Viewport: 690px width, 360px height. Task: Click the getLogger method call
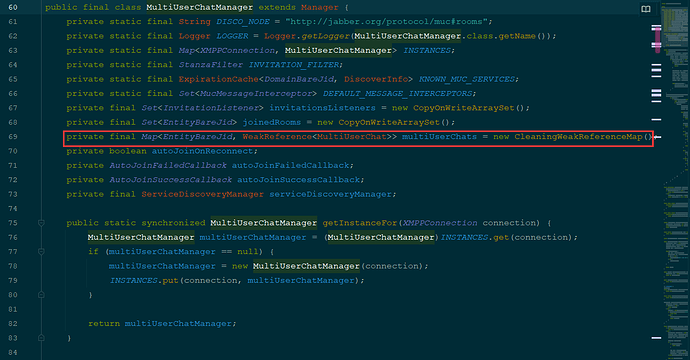pos(325,36)
